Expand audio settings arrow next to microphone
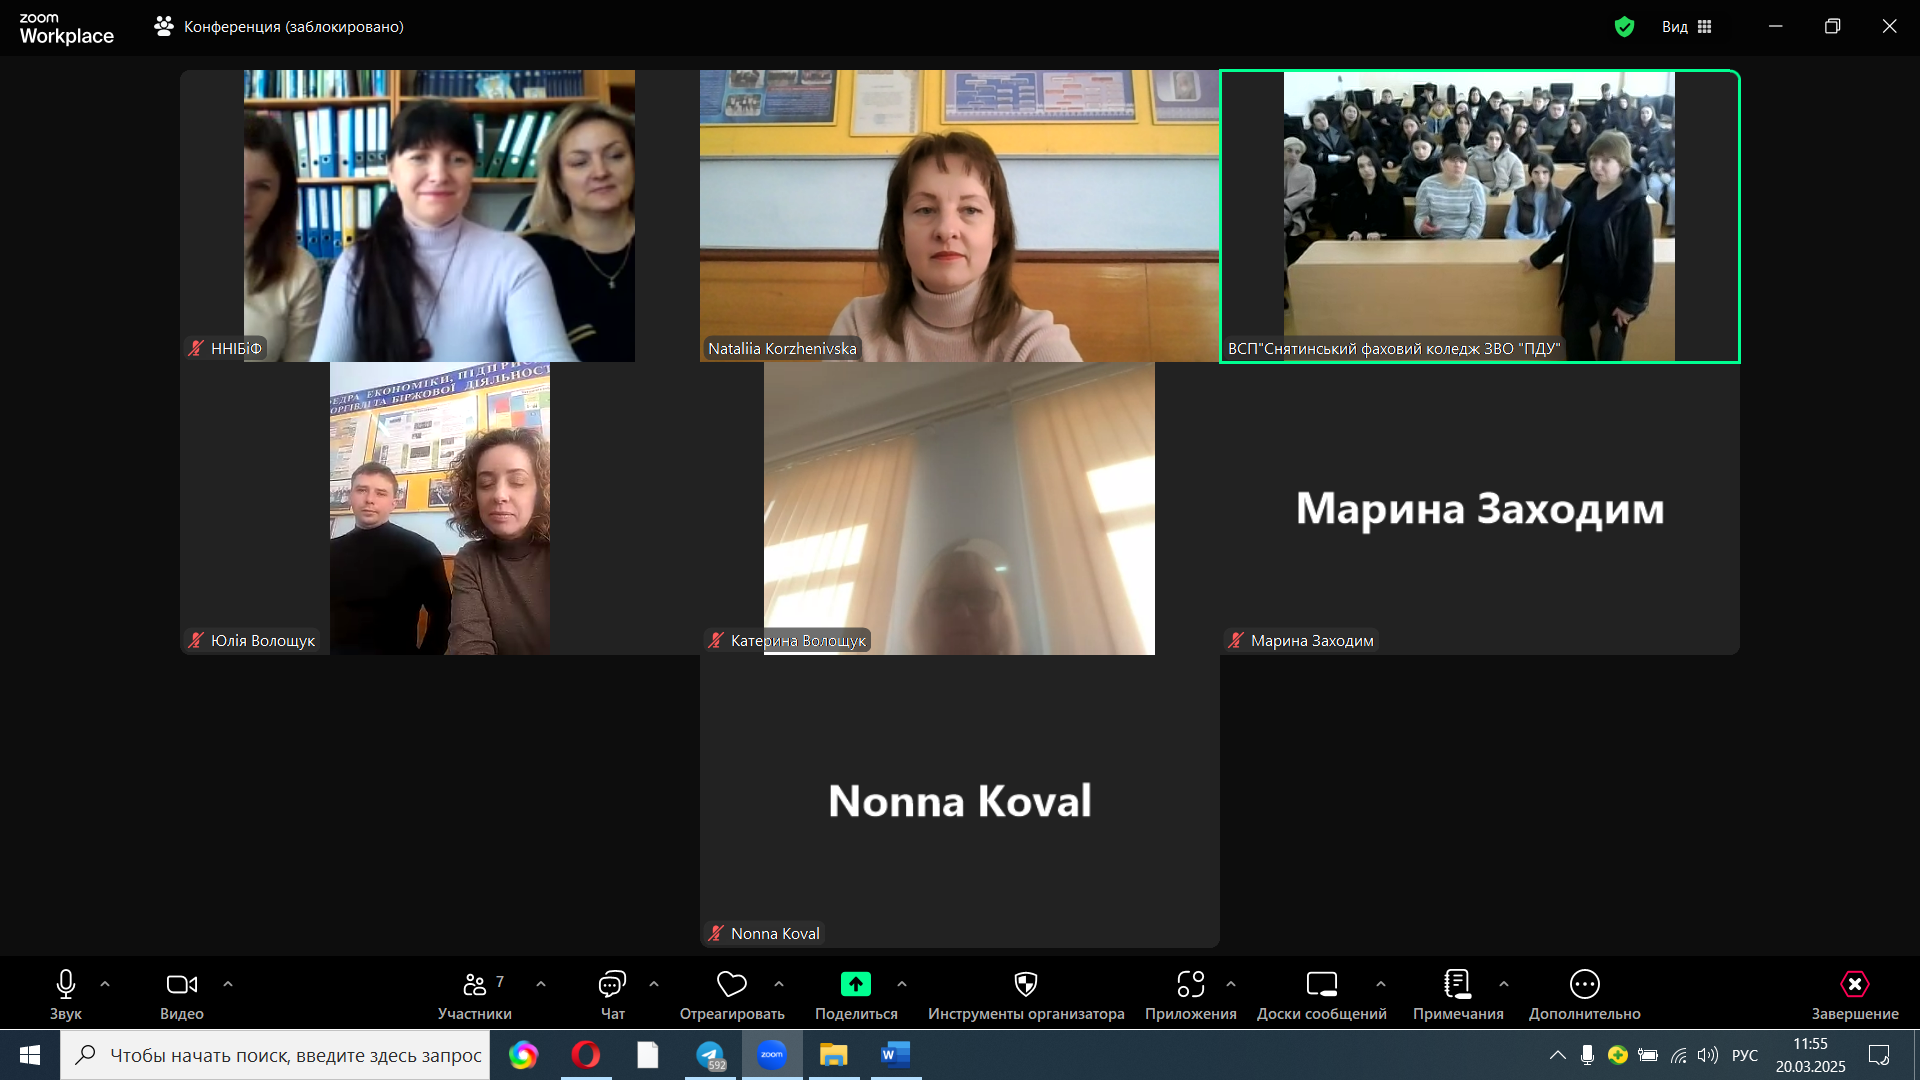The height and width of the screenshot is (1080, 1920). 105,984
